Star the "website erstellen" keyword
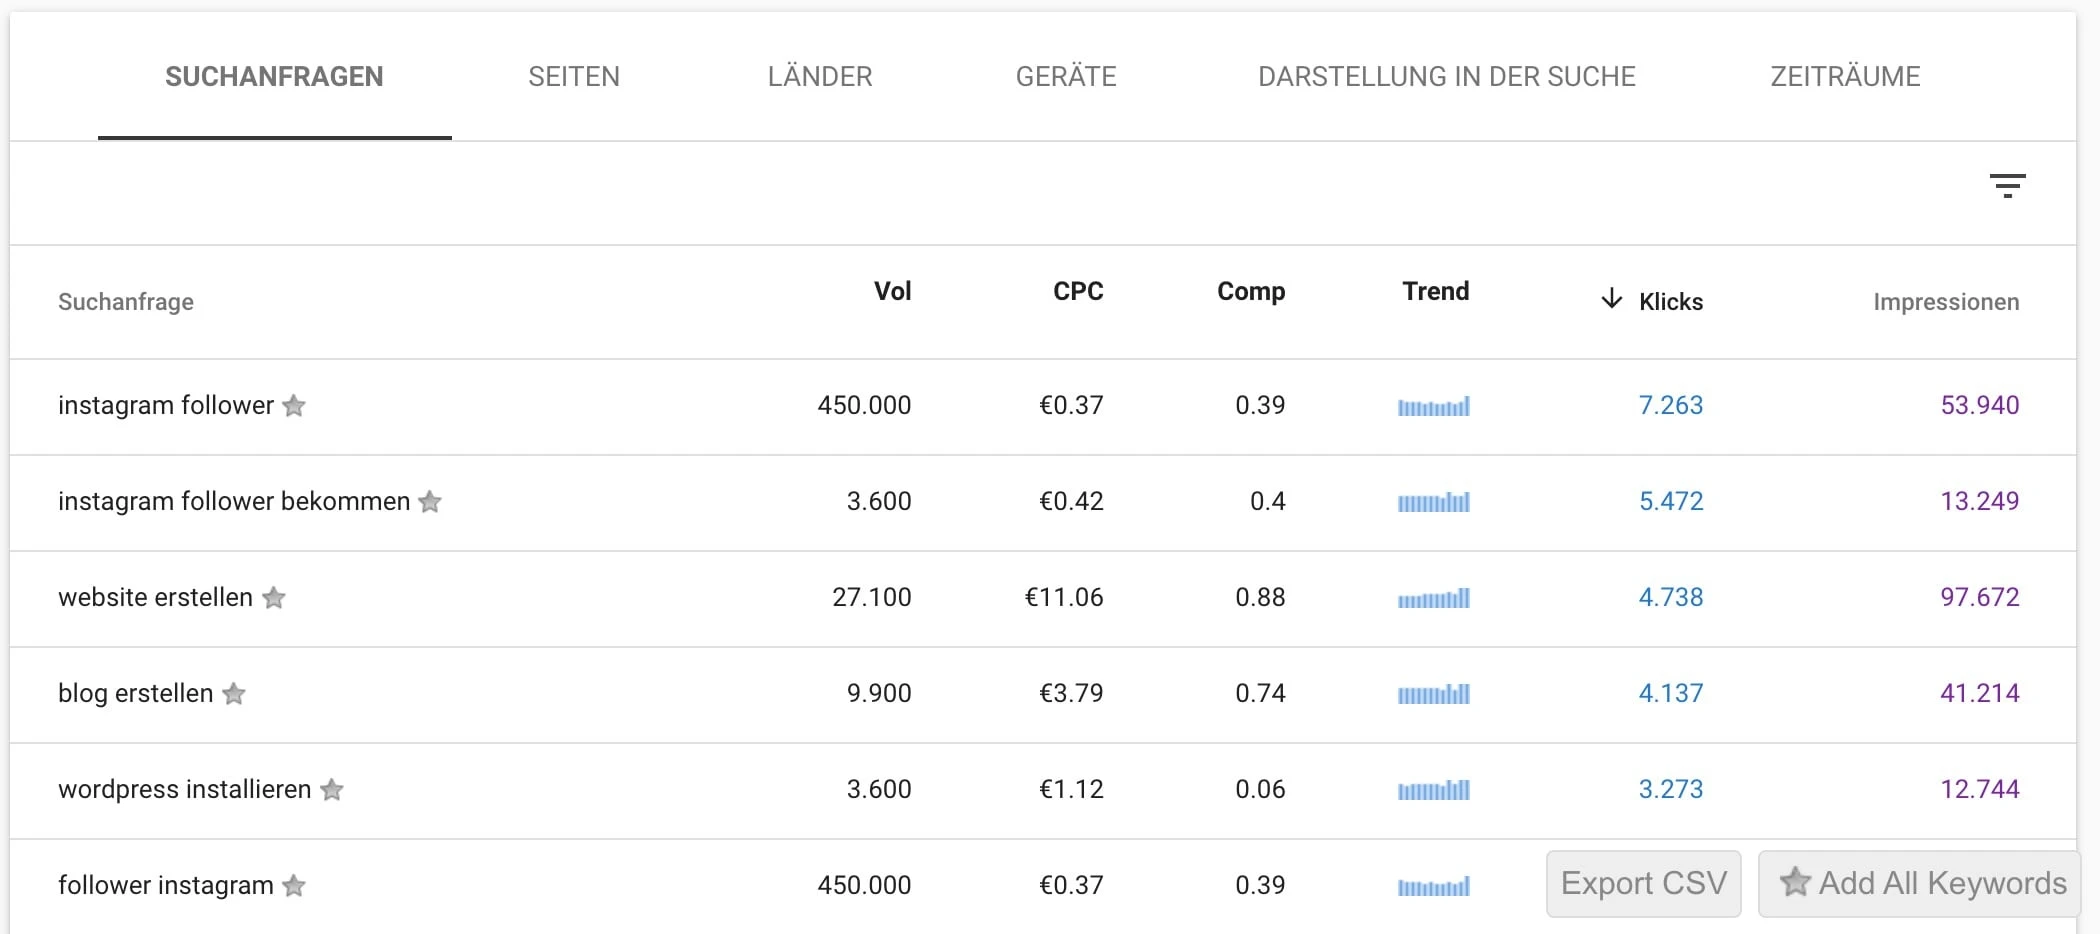 (x=276, y=599)
